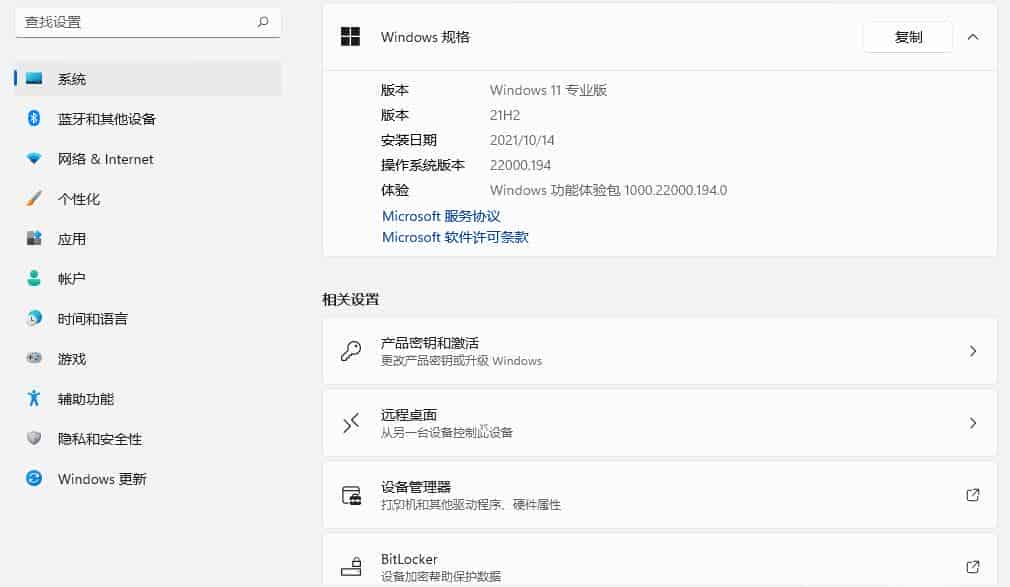Screen dimensions: 1010x587
Task: Click the gamepad icon beside 游戏
Action: pyautogui.click(x=34, y=358)
